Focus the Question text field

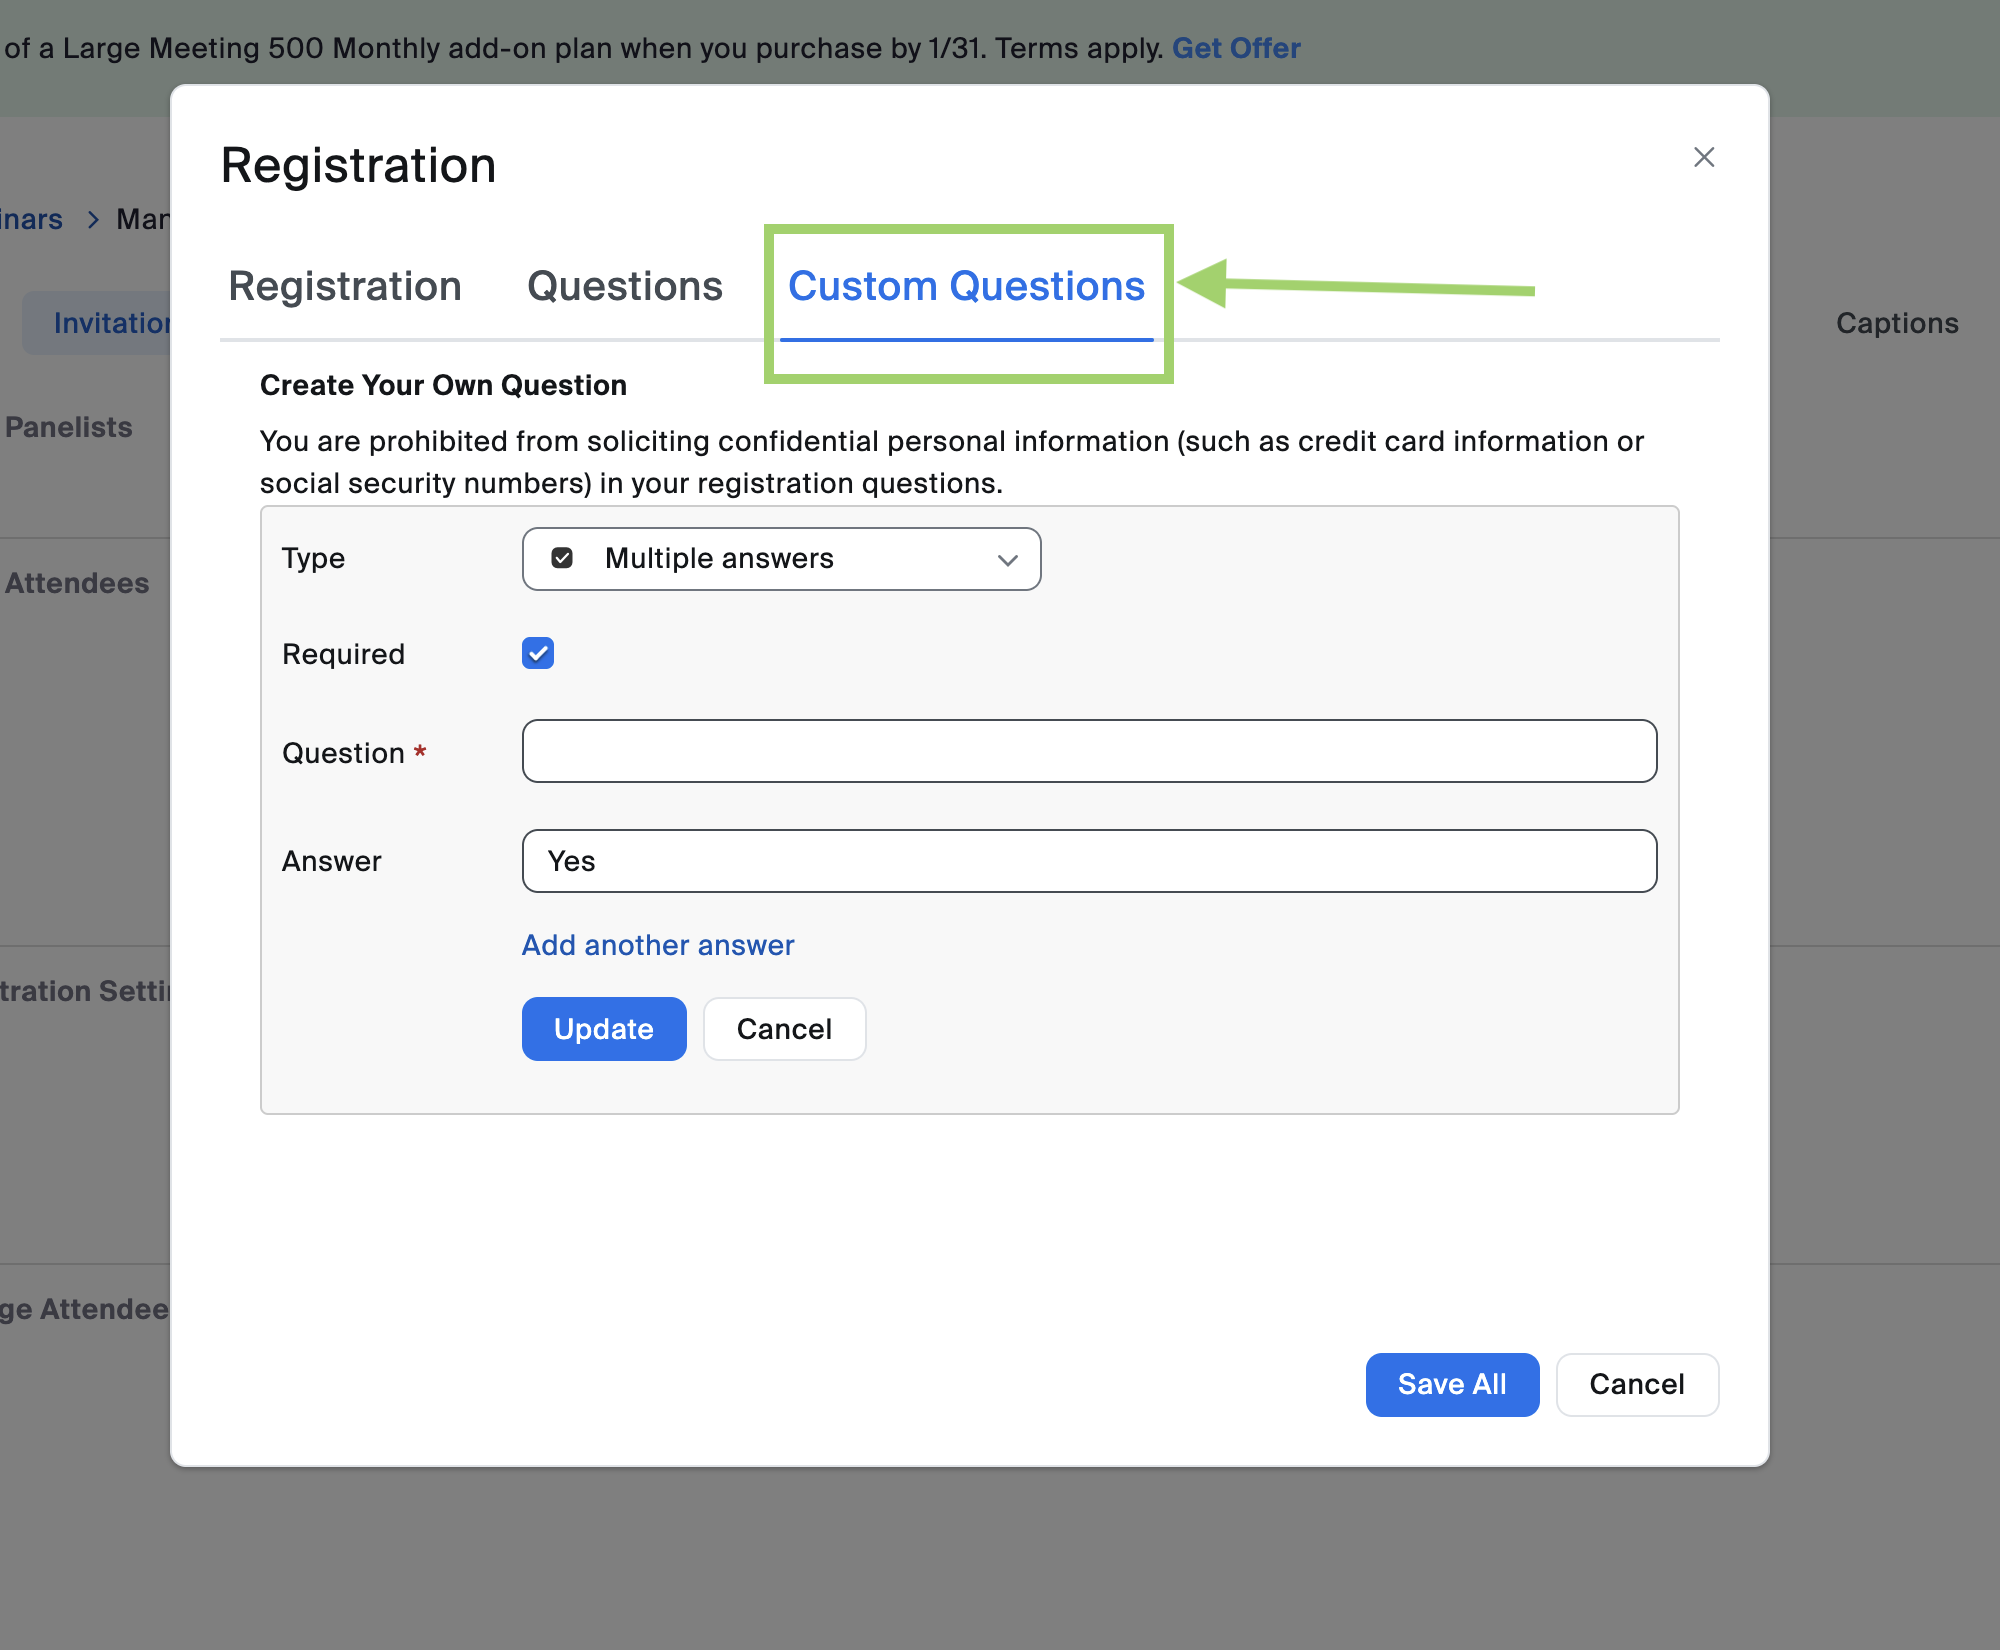(x=1089, y=751)
